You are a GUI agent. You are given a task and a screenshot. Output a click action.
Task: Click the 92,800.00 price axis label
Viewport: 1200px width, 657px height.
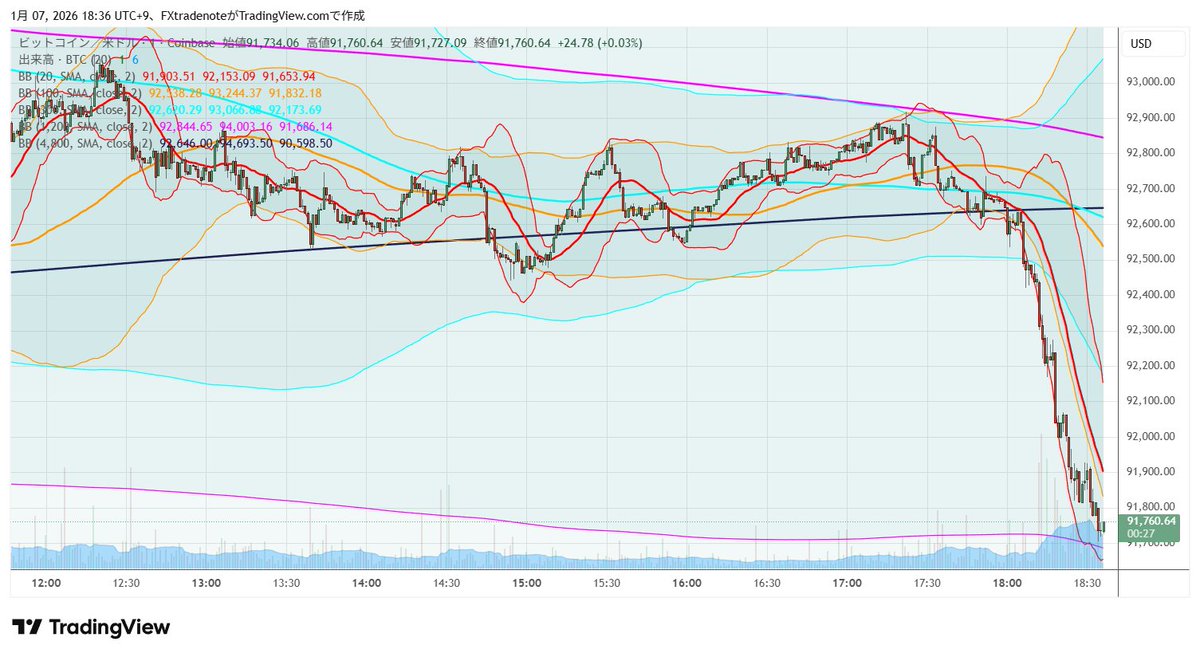(1150, 153)
